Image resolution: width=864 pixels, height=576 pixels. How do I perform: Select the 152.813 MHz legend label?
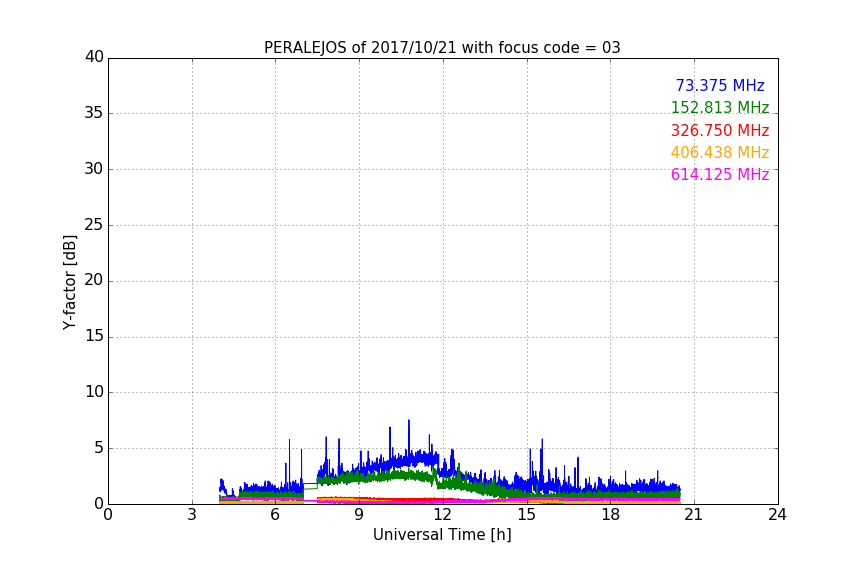pos(720,107)
